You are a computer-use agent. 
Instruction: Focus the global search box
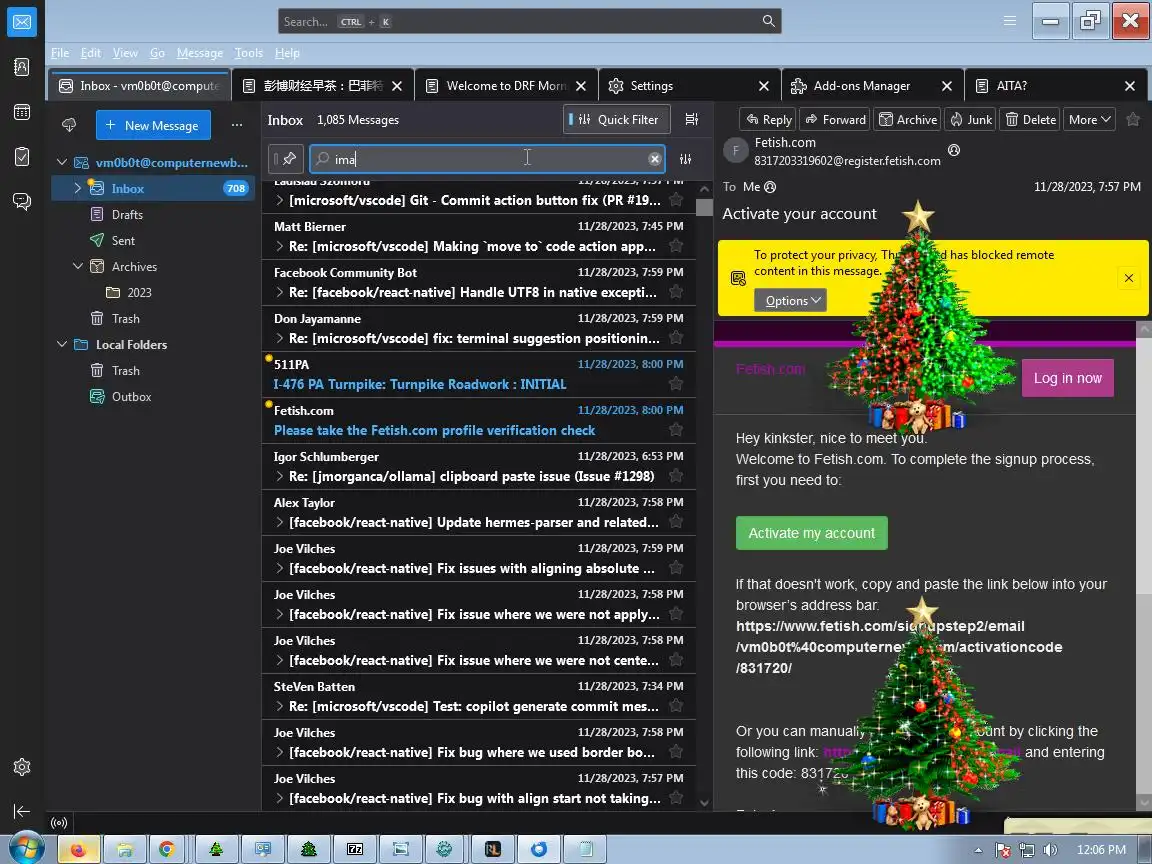(x=529, y=21)
